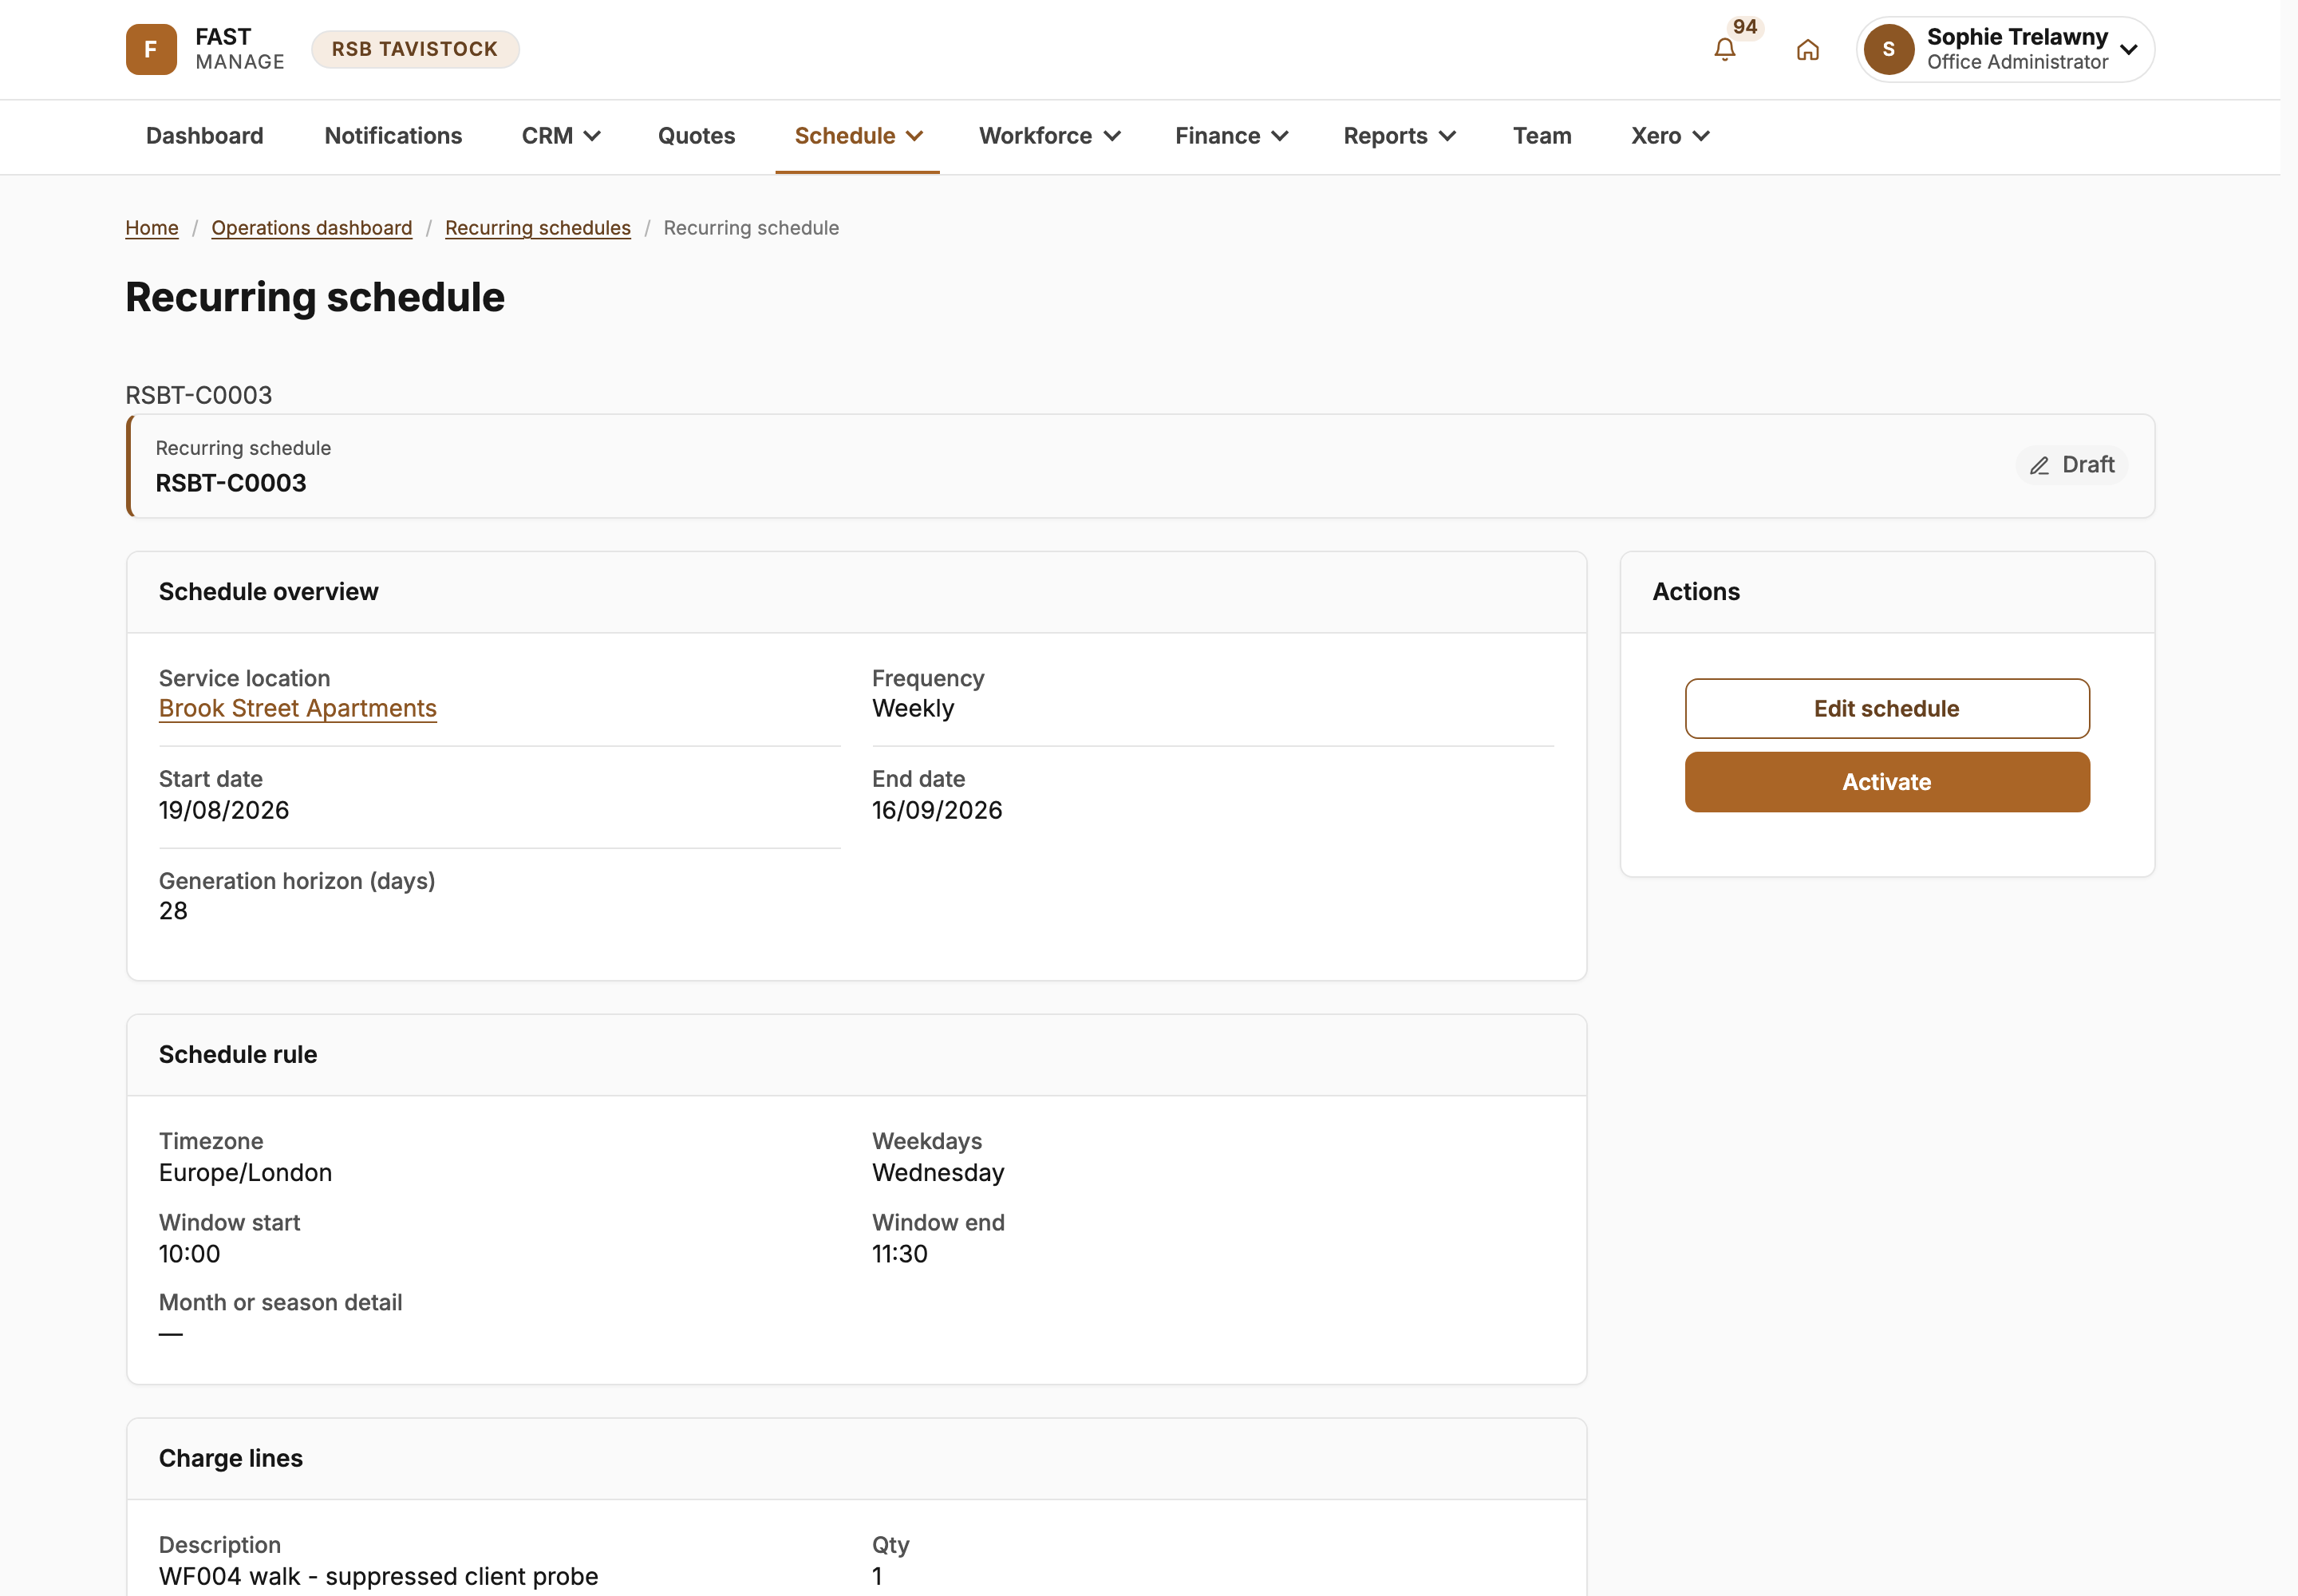The height and width of the screenshot is (1596, 2298).
Task: Open the Reports dropdown menu
Action: pos(1399,136)
